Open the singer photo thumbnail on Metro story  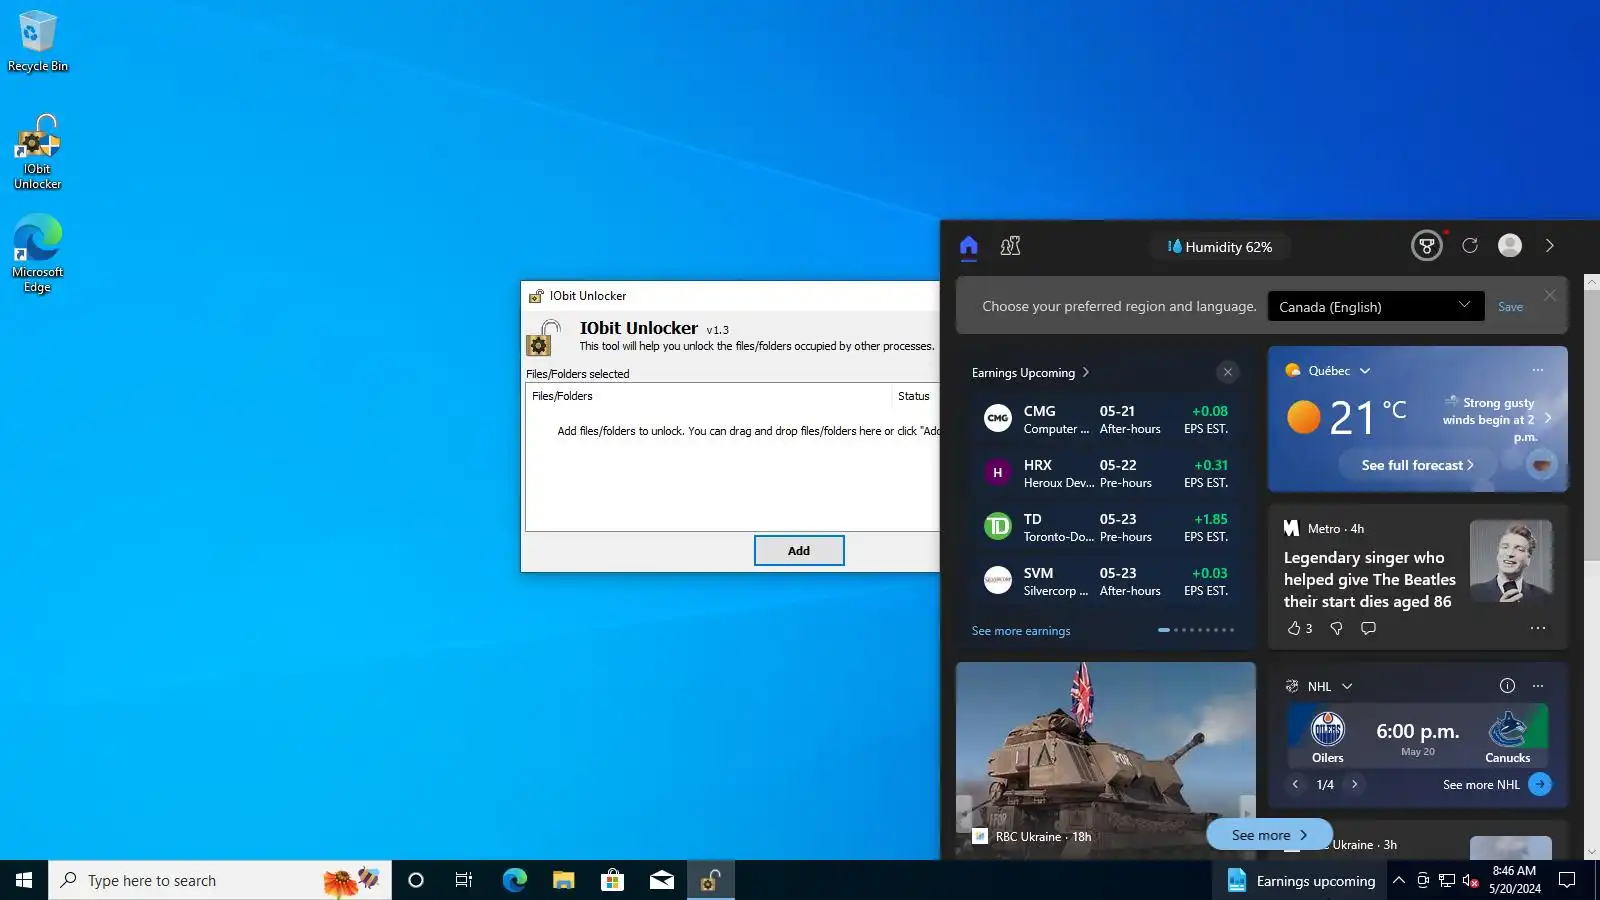(x=1511, y=561)
